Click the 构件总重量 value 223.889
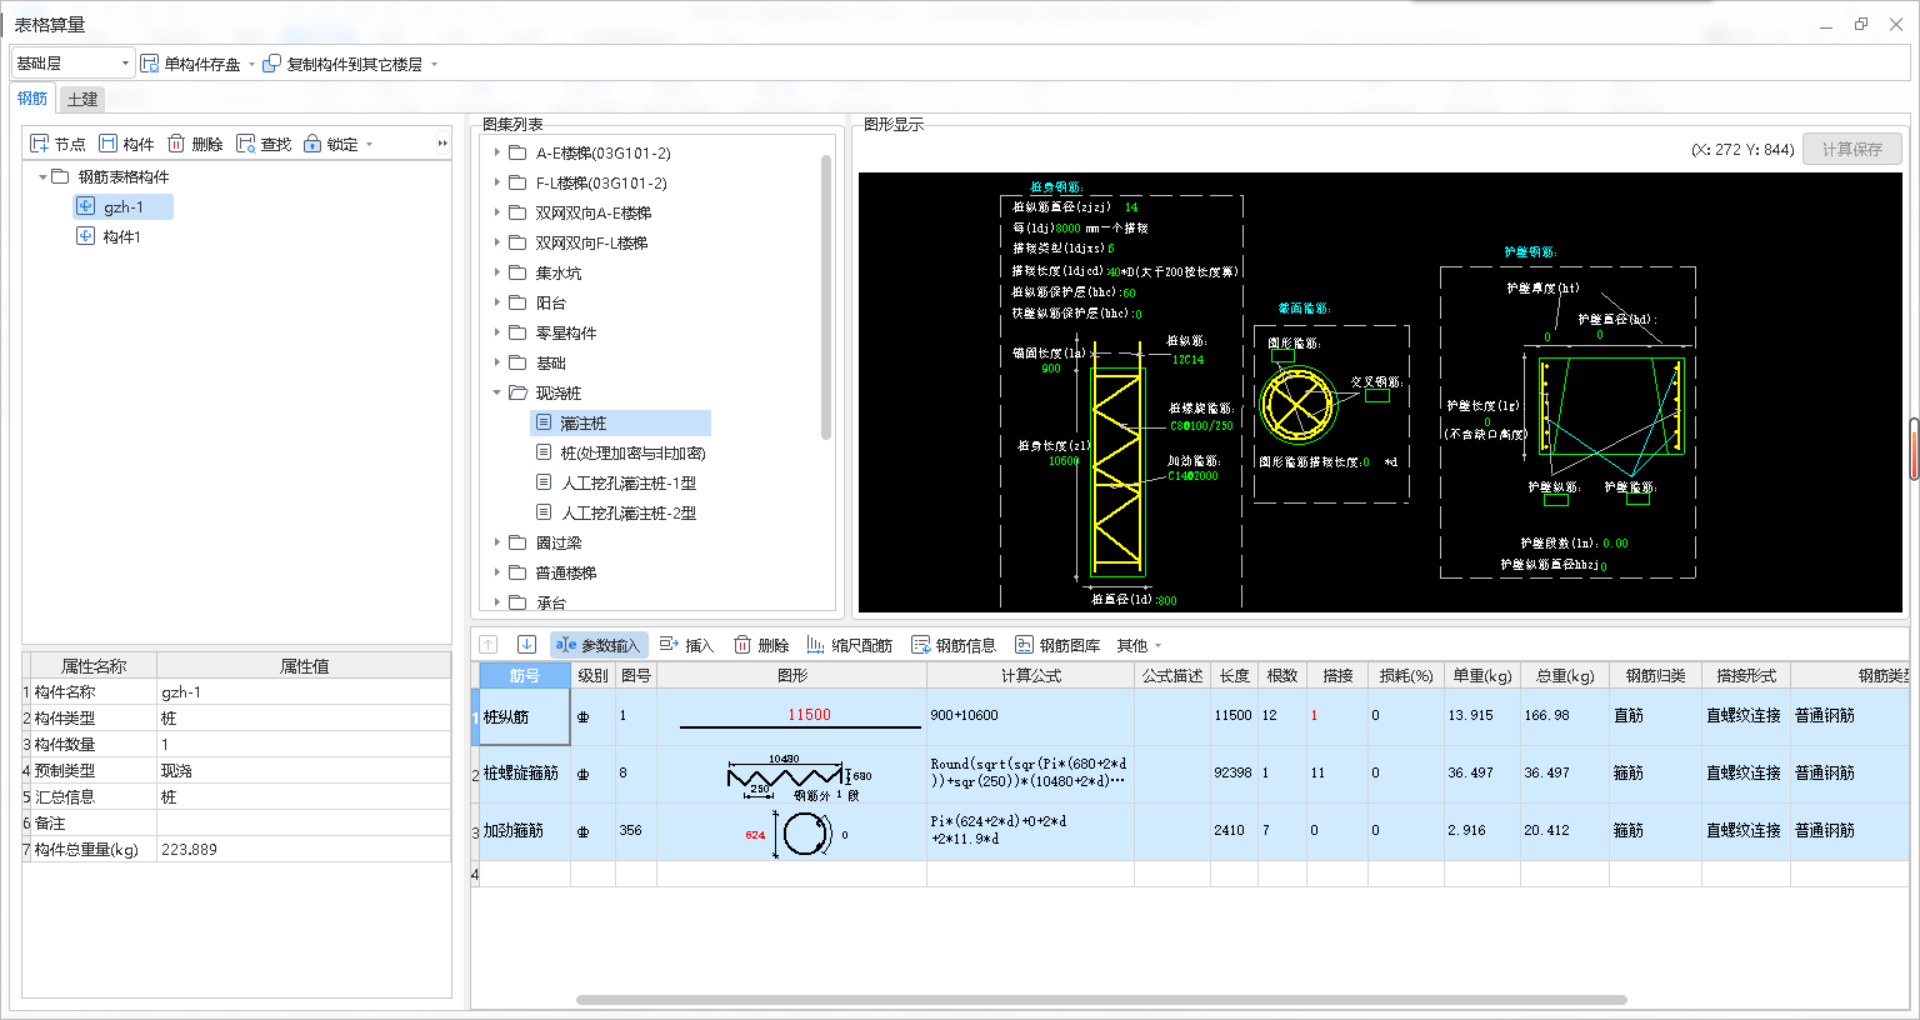 (x=303, y=849)
